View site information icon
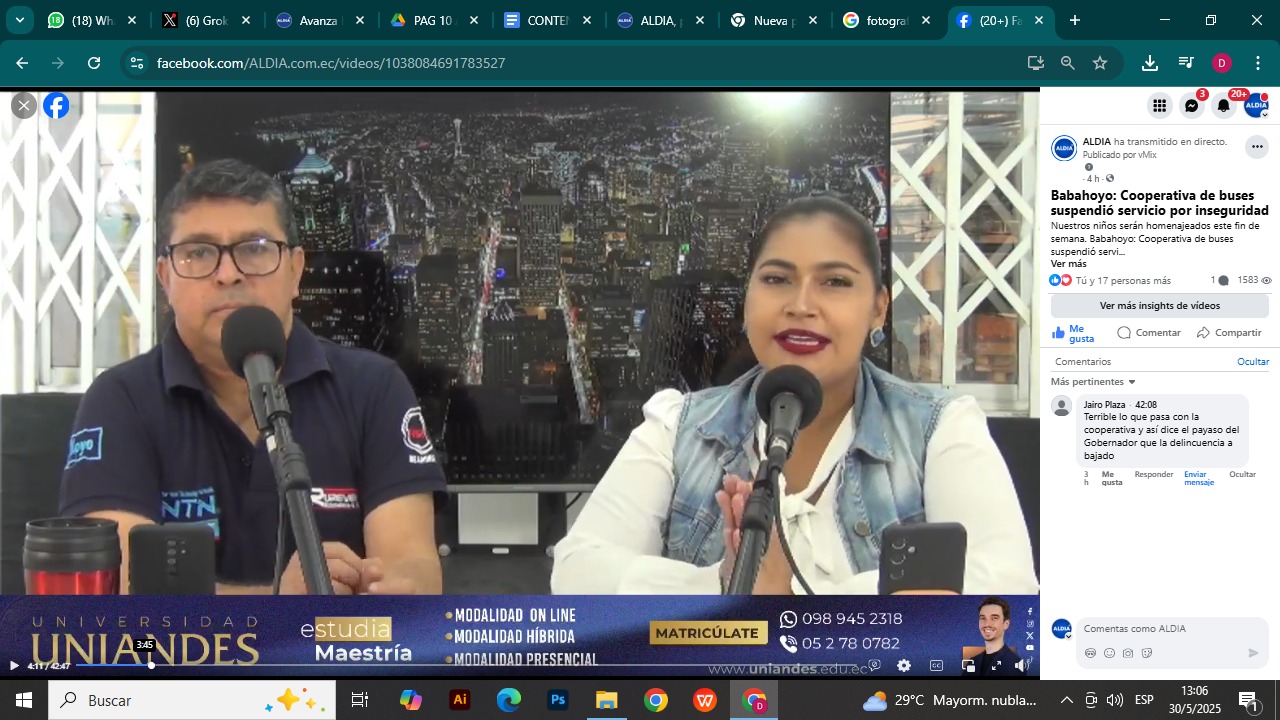Viewport: 1280px width, 720px height. click(x=138, y=63)
